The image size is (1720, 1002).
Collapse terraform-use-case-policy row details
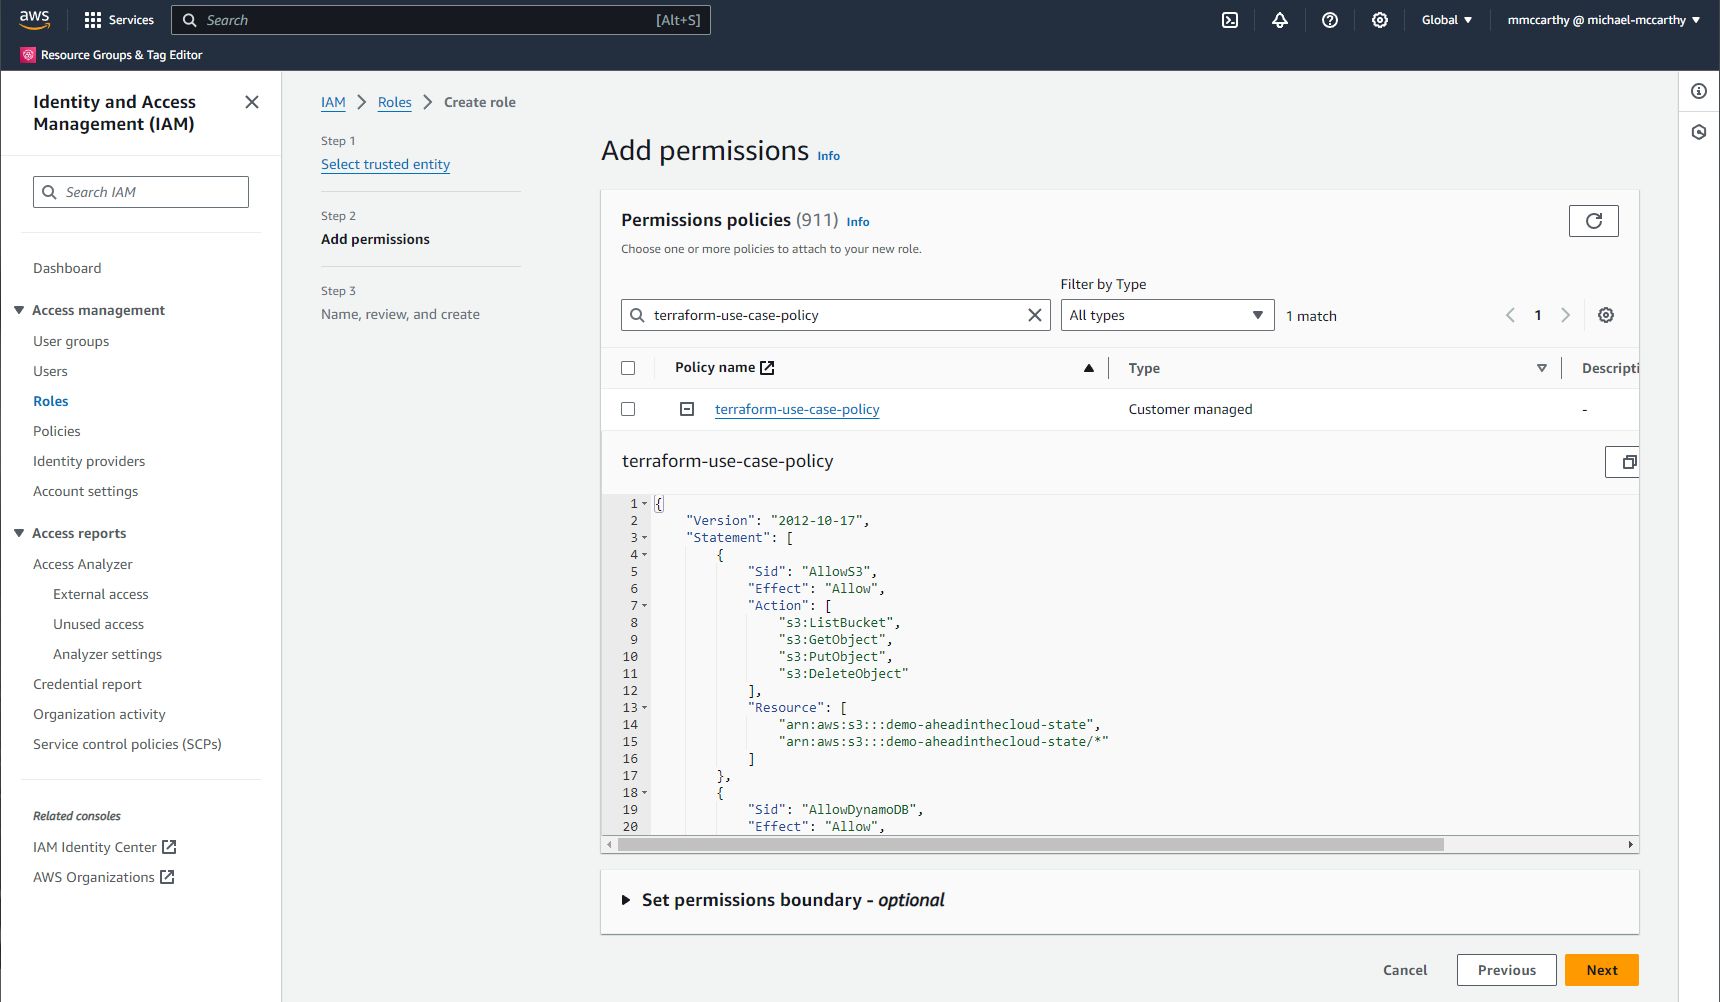point(687,409)
